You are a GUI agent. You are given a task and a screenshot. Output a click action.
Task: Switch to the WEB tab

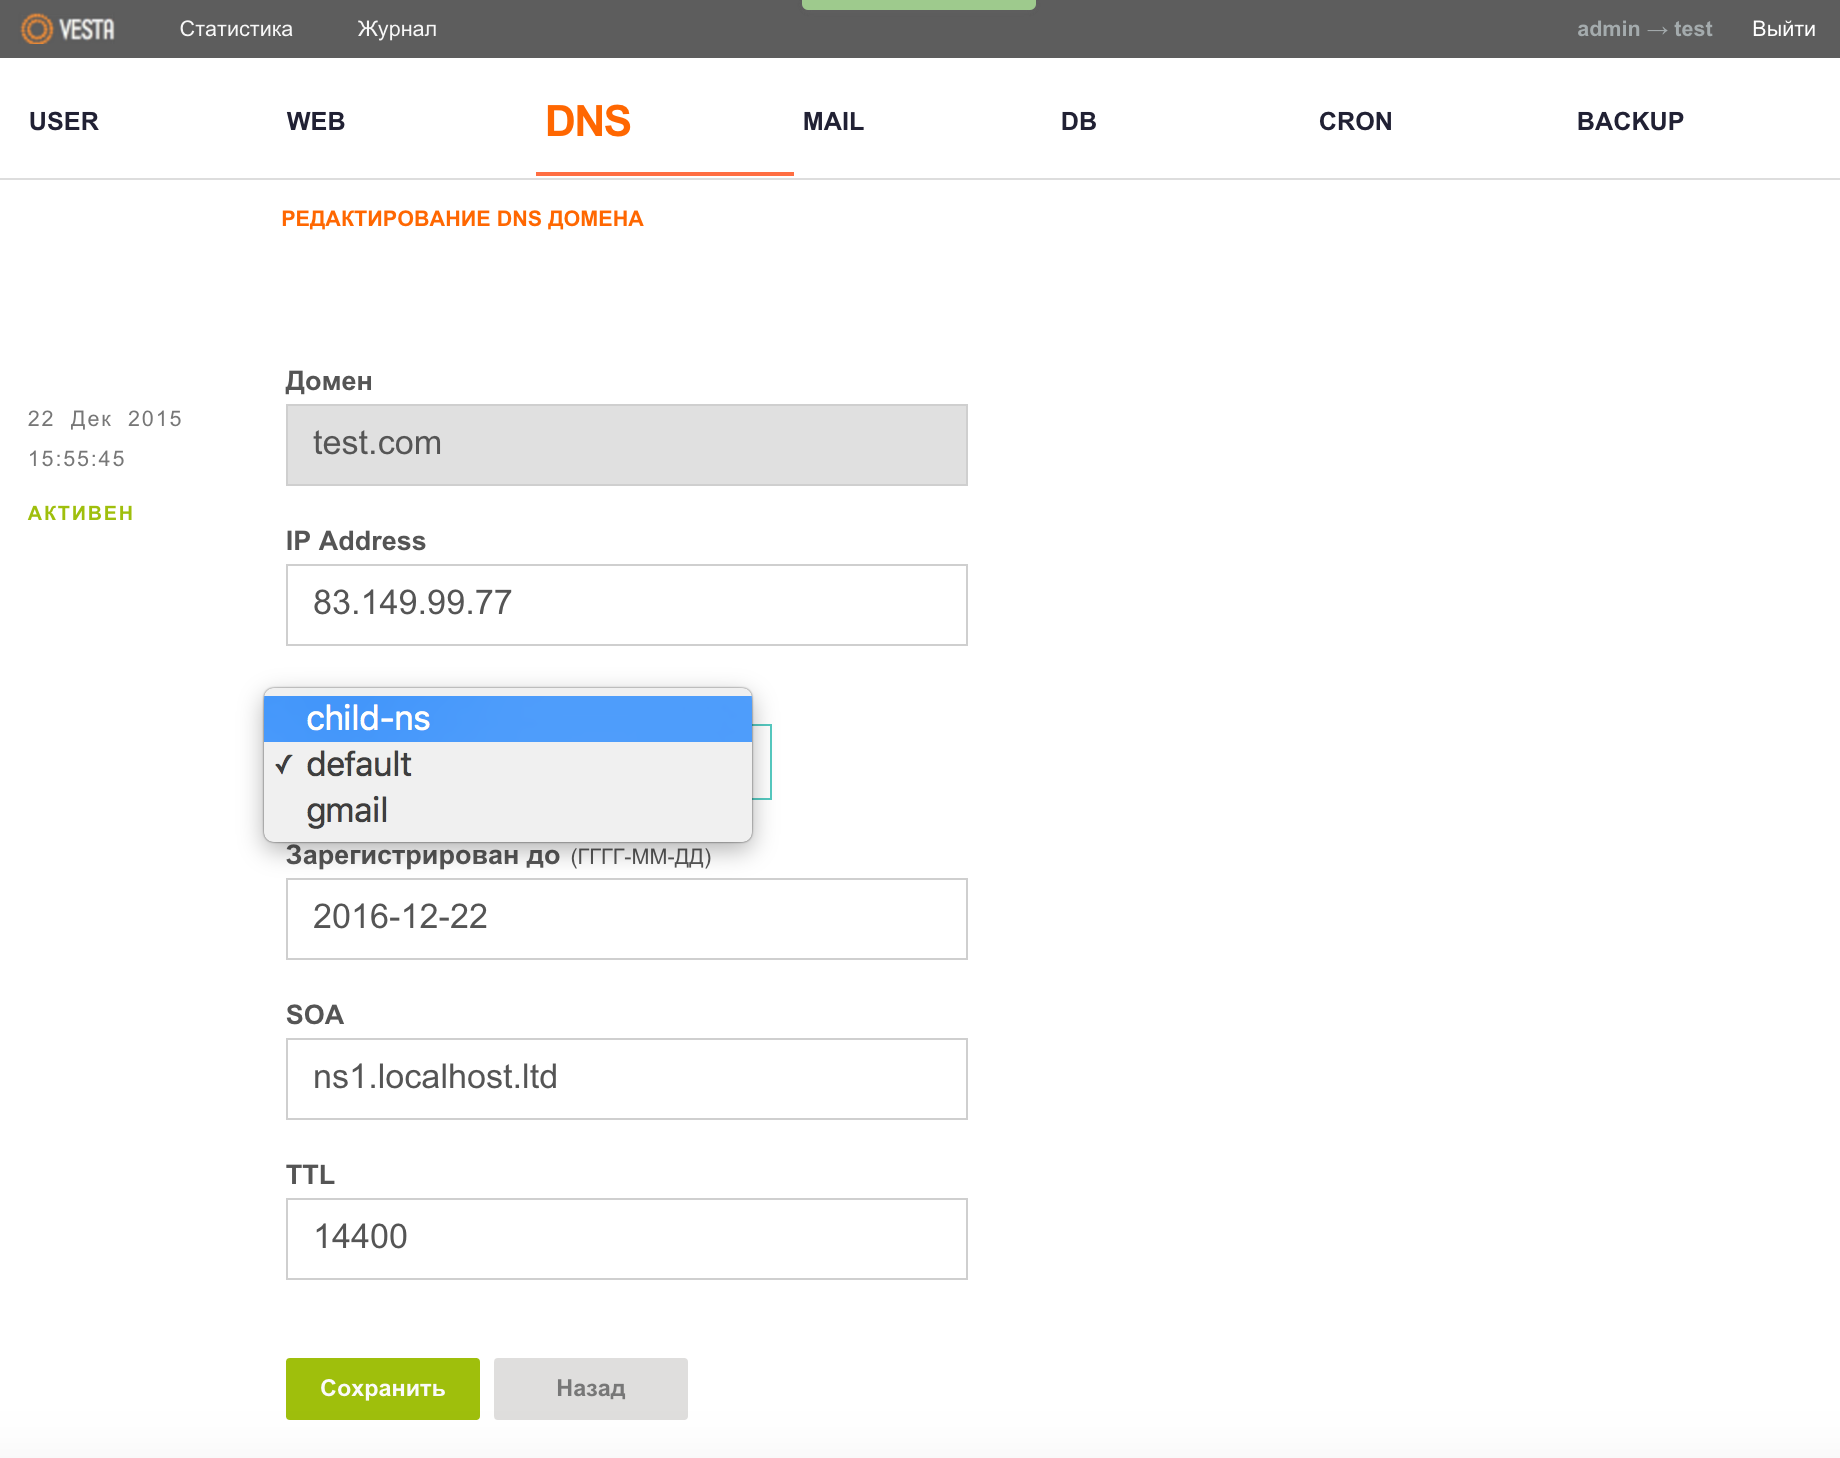click(x=316, y=121)
